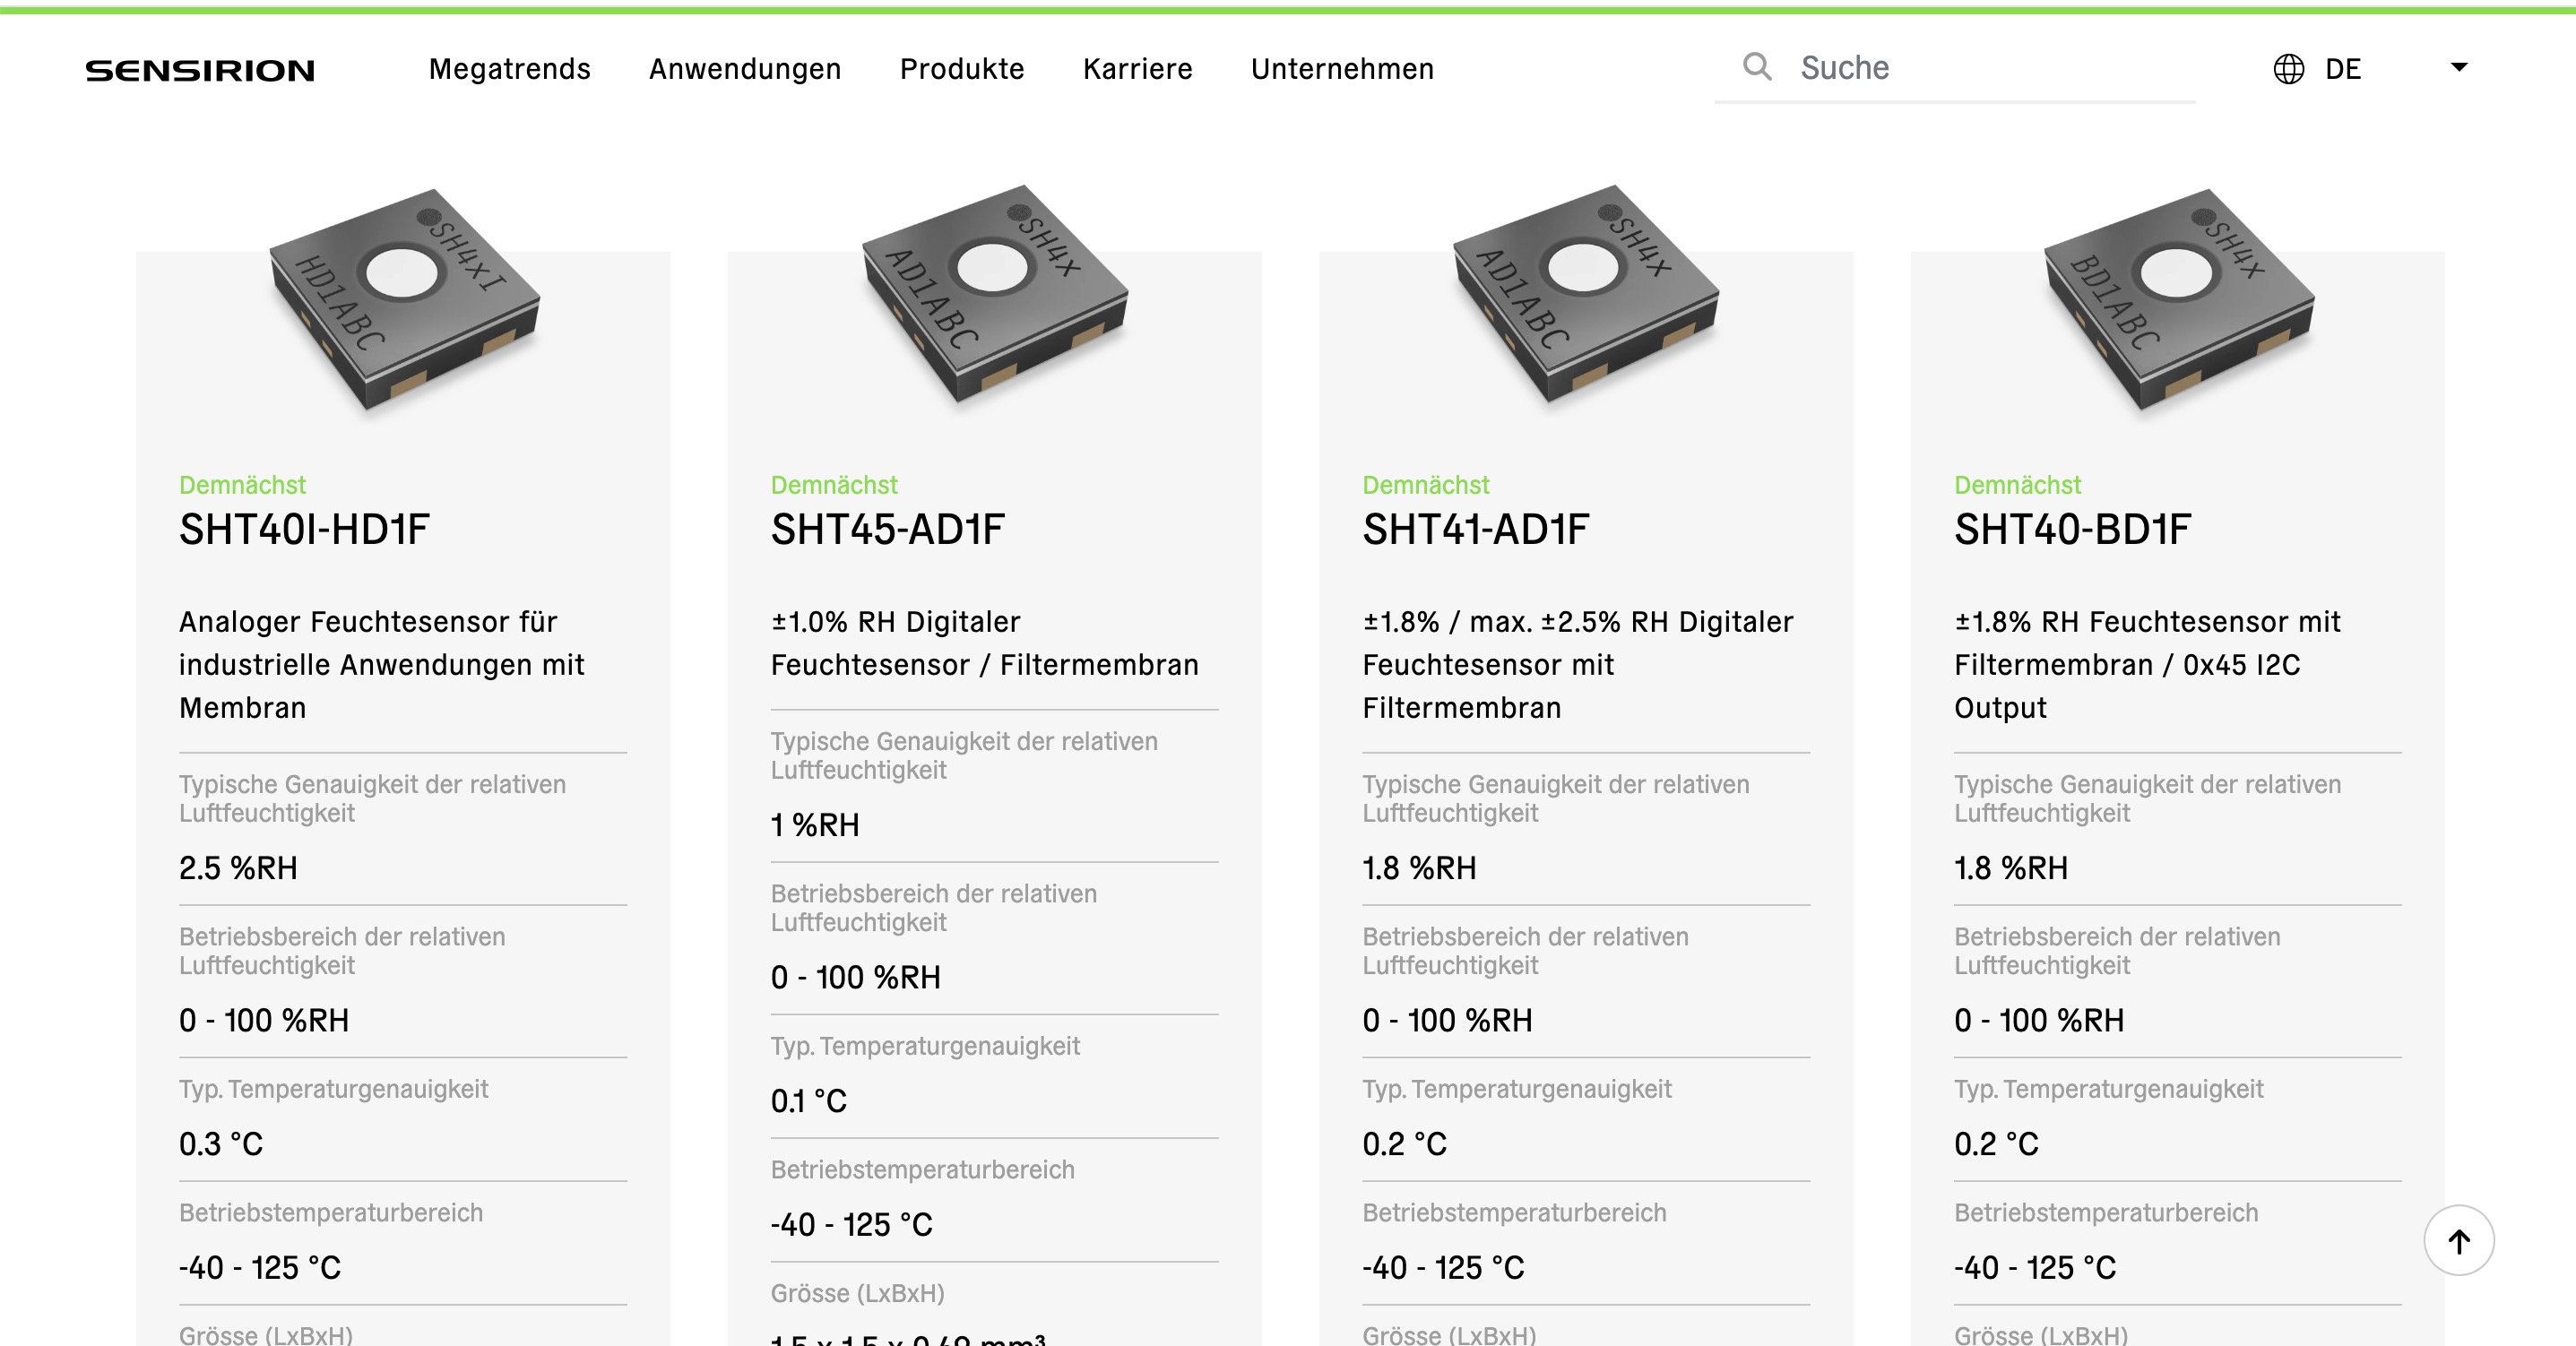Click the '0.1 °C' temperature accuracy value
Screen dimensions: 2576x1346
click(809, 1101)
